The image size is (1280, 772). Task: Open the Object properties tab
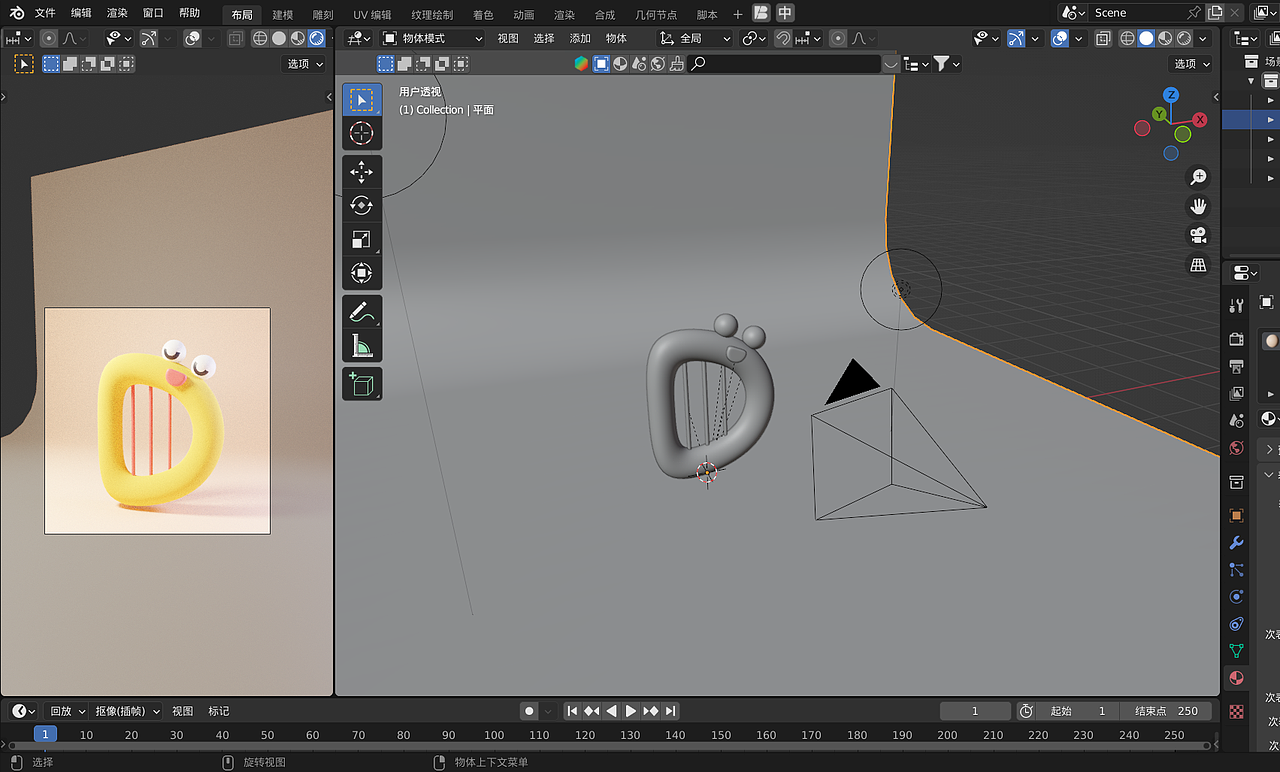tap(1237, 516)
